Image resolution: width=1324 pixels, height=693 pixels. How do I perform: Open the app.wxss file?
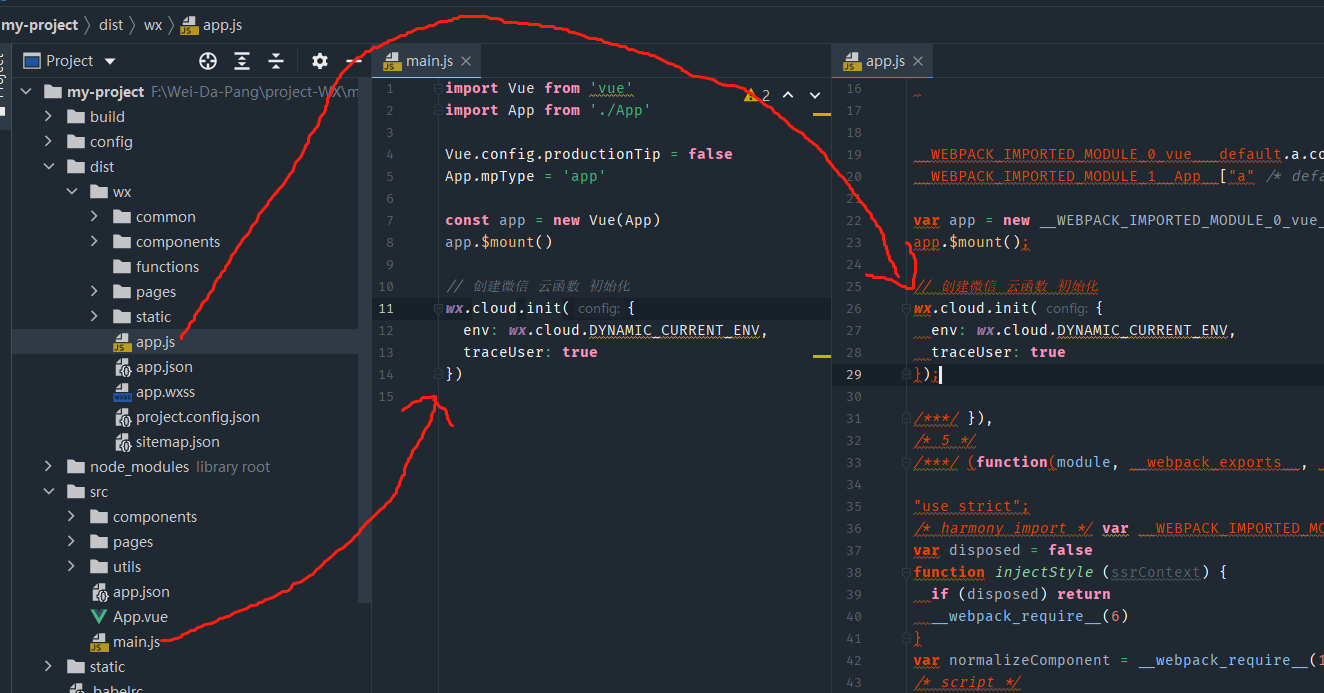166,392
